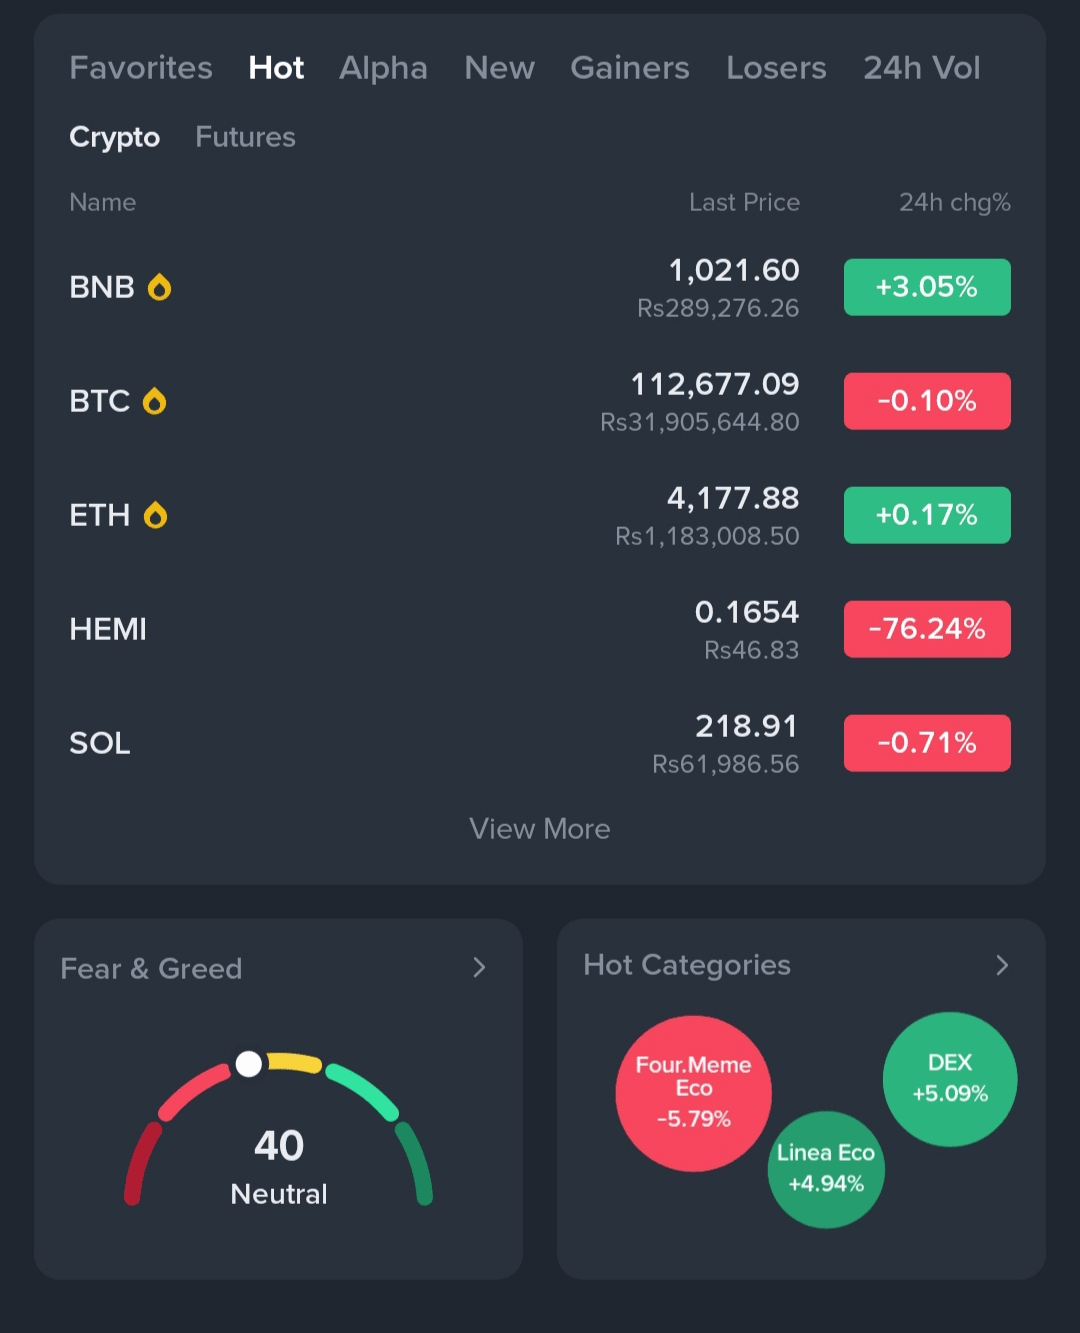Tap the hot flame icon beside ETH
This screenshot has width=1080, height=1333.
click(x=155, y=516)
